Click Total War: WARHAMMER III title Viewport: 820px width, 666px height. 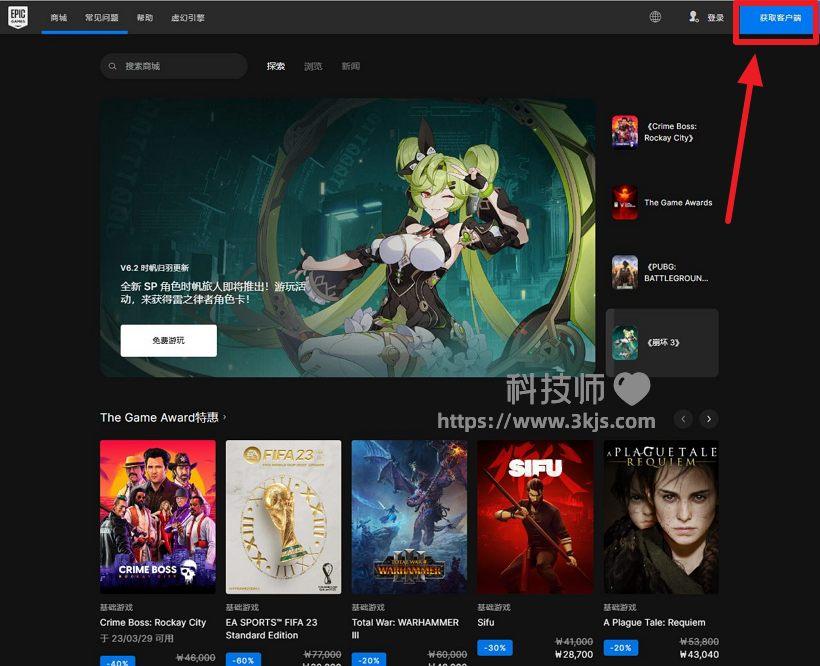tap(405, 629)
